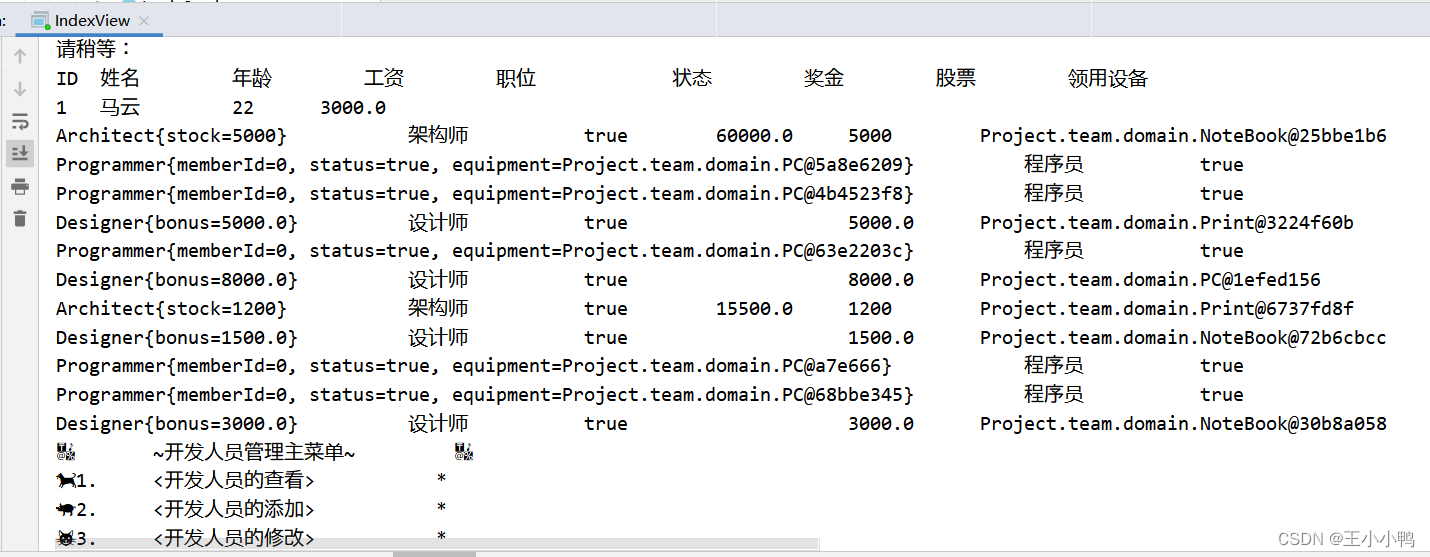
Task: Click the IndexView tab application icon
Action: pos(39,21)
